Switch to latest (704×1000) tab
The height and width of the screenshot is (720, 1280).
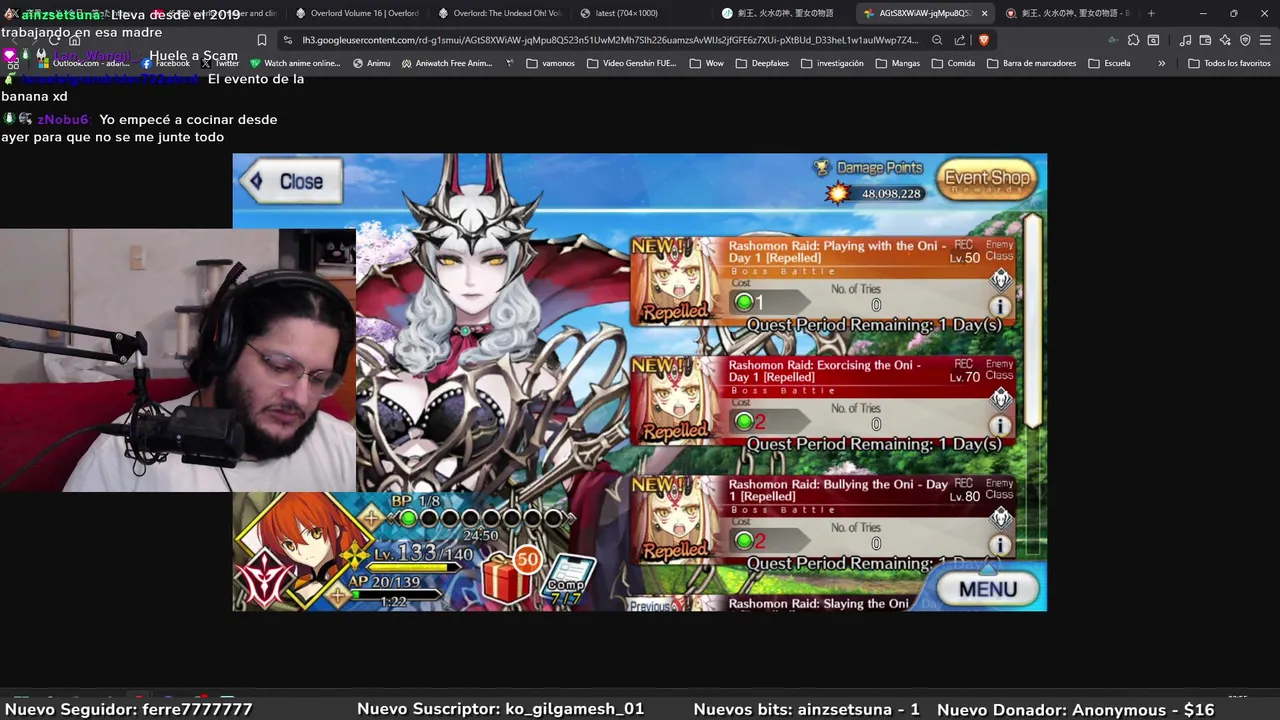coord(641,13)
